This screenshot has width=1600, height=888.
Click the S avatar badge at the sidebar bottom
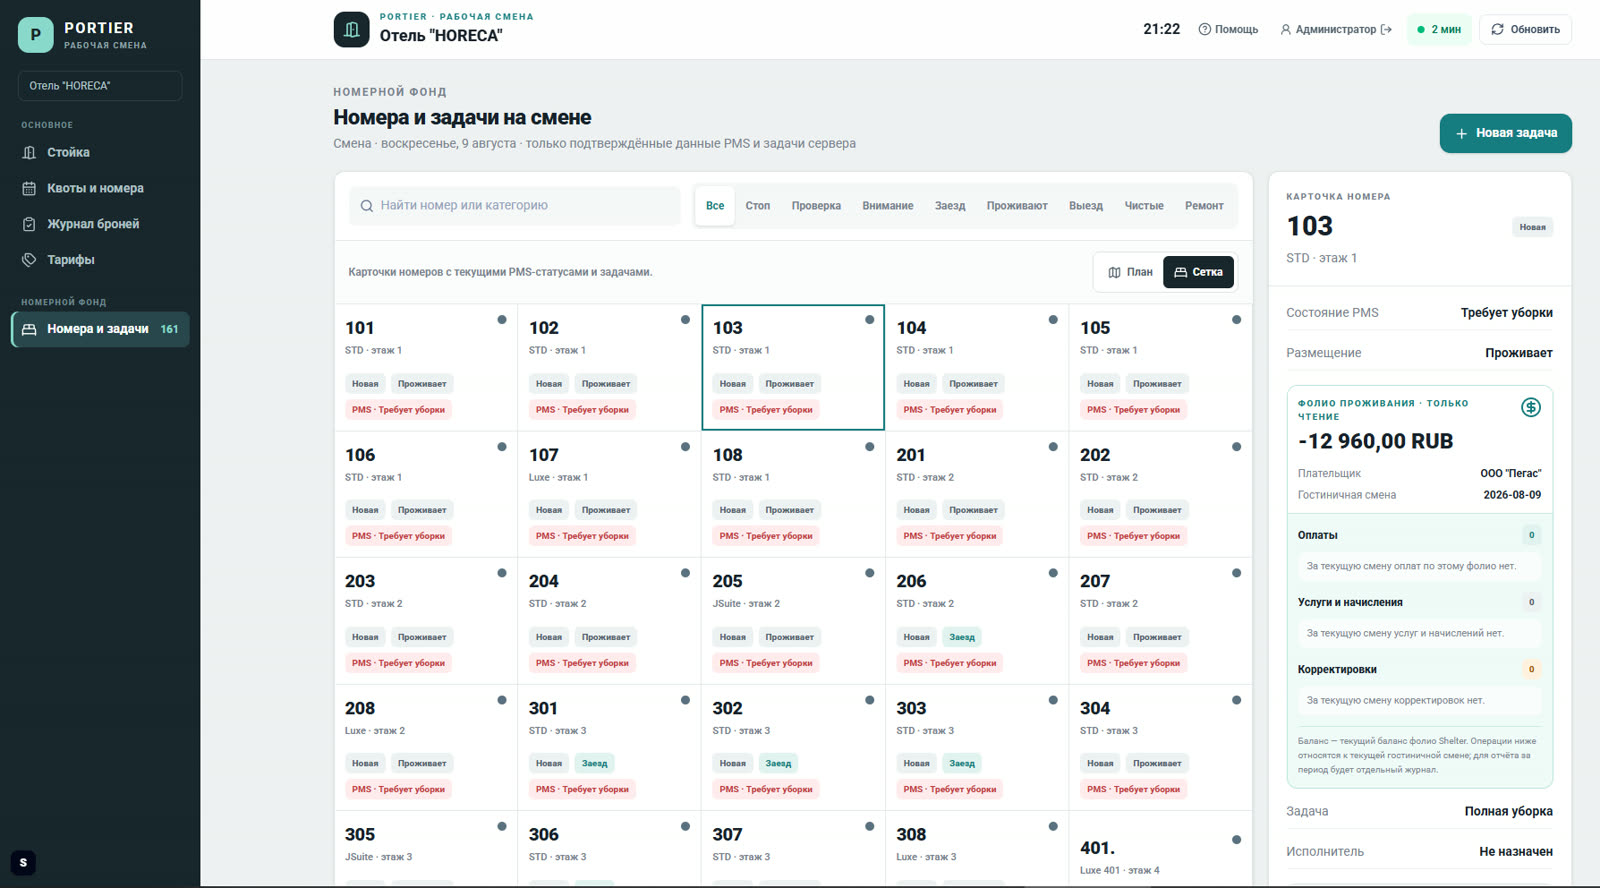(23, 863)
